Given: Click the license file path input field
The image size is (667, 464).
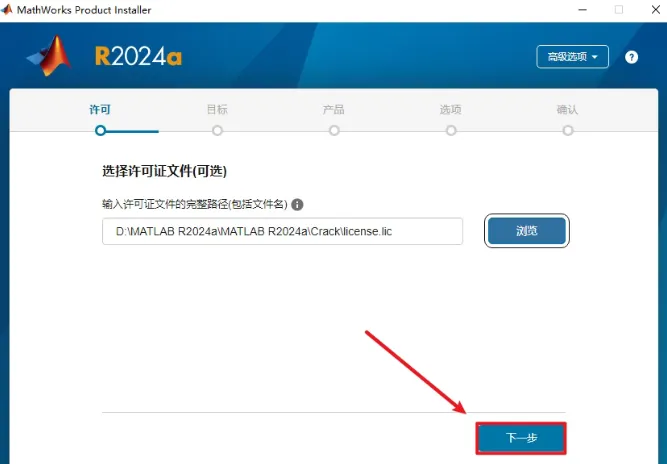Looking at the screenshot, I should [282, 231].
